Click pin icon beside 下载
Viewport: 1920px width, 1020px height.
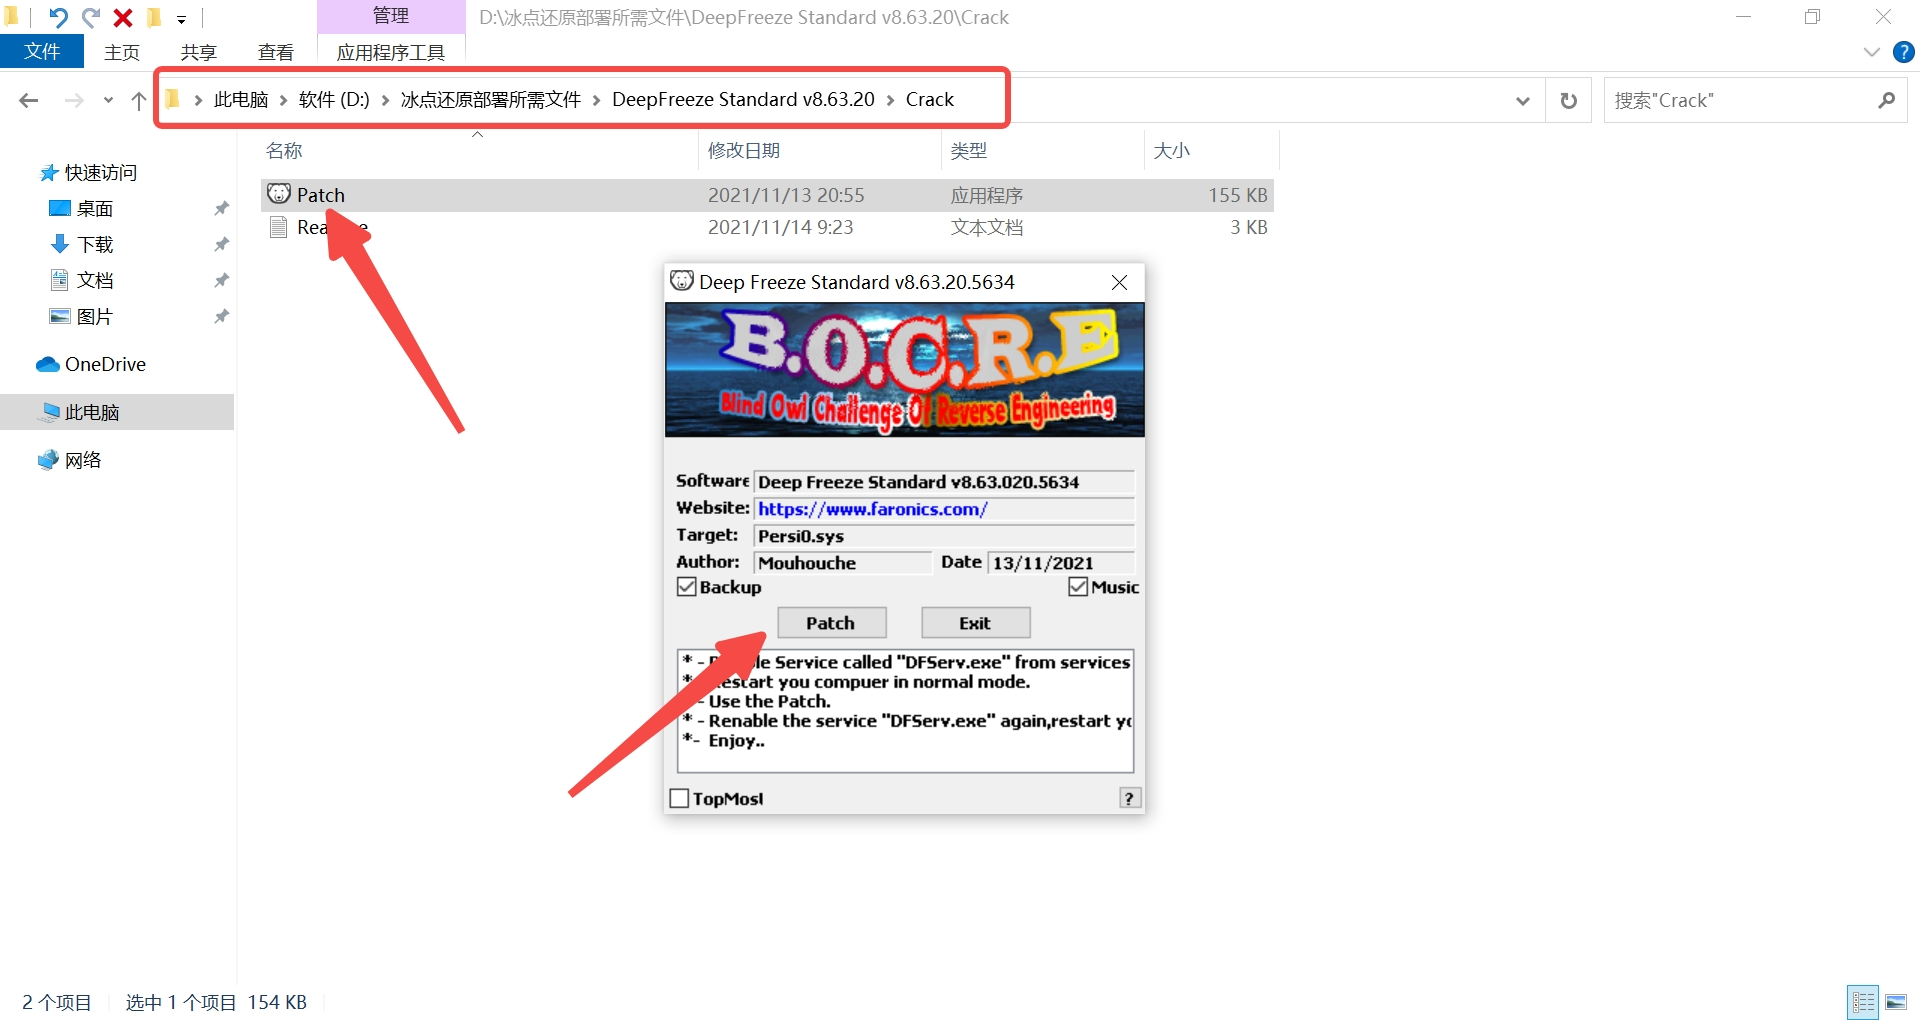point(221,244)
